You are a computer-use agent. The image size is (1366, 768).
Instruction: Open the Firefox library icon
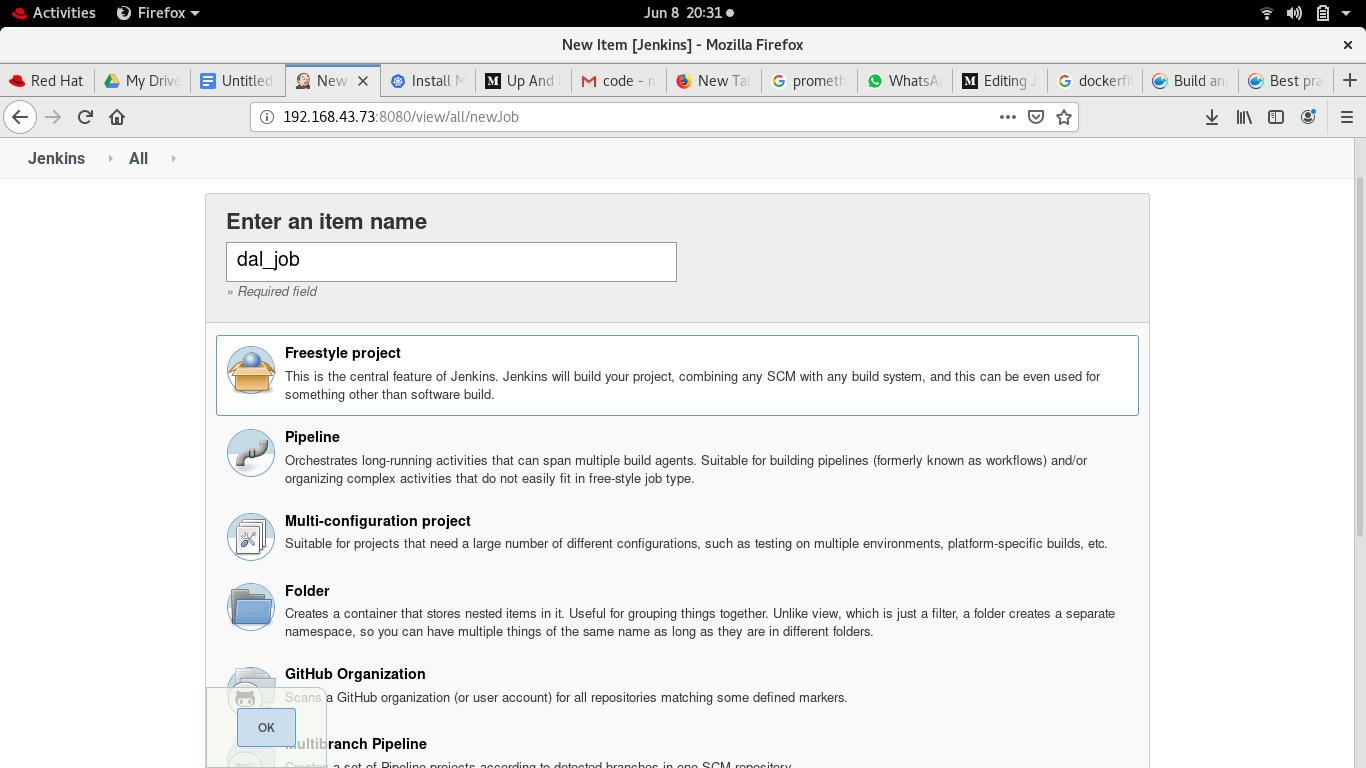pyautogui.click(x=1244, y=117)
